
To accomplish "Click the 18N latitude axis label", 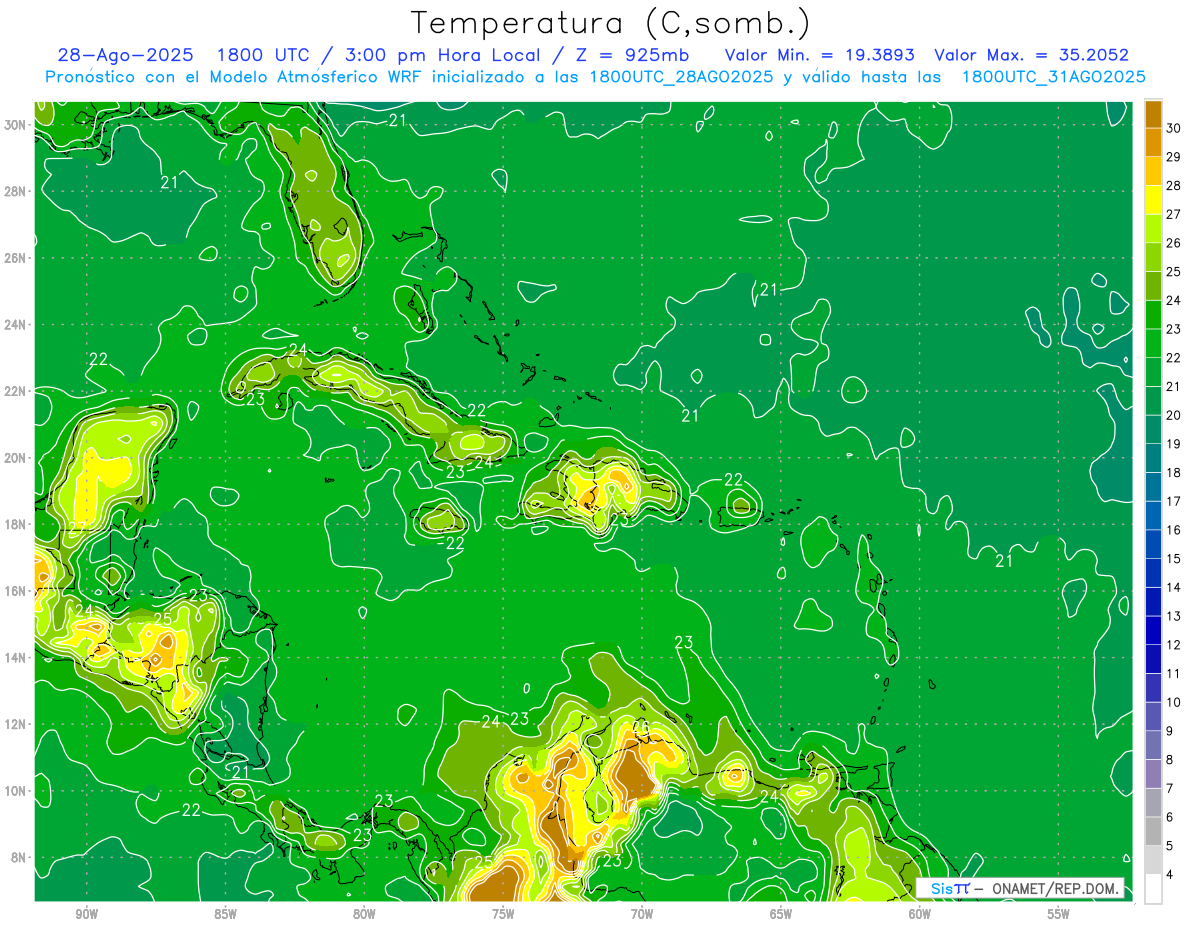I will point(15,524).
